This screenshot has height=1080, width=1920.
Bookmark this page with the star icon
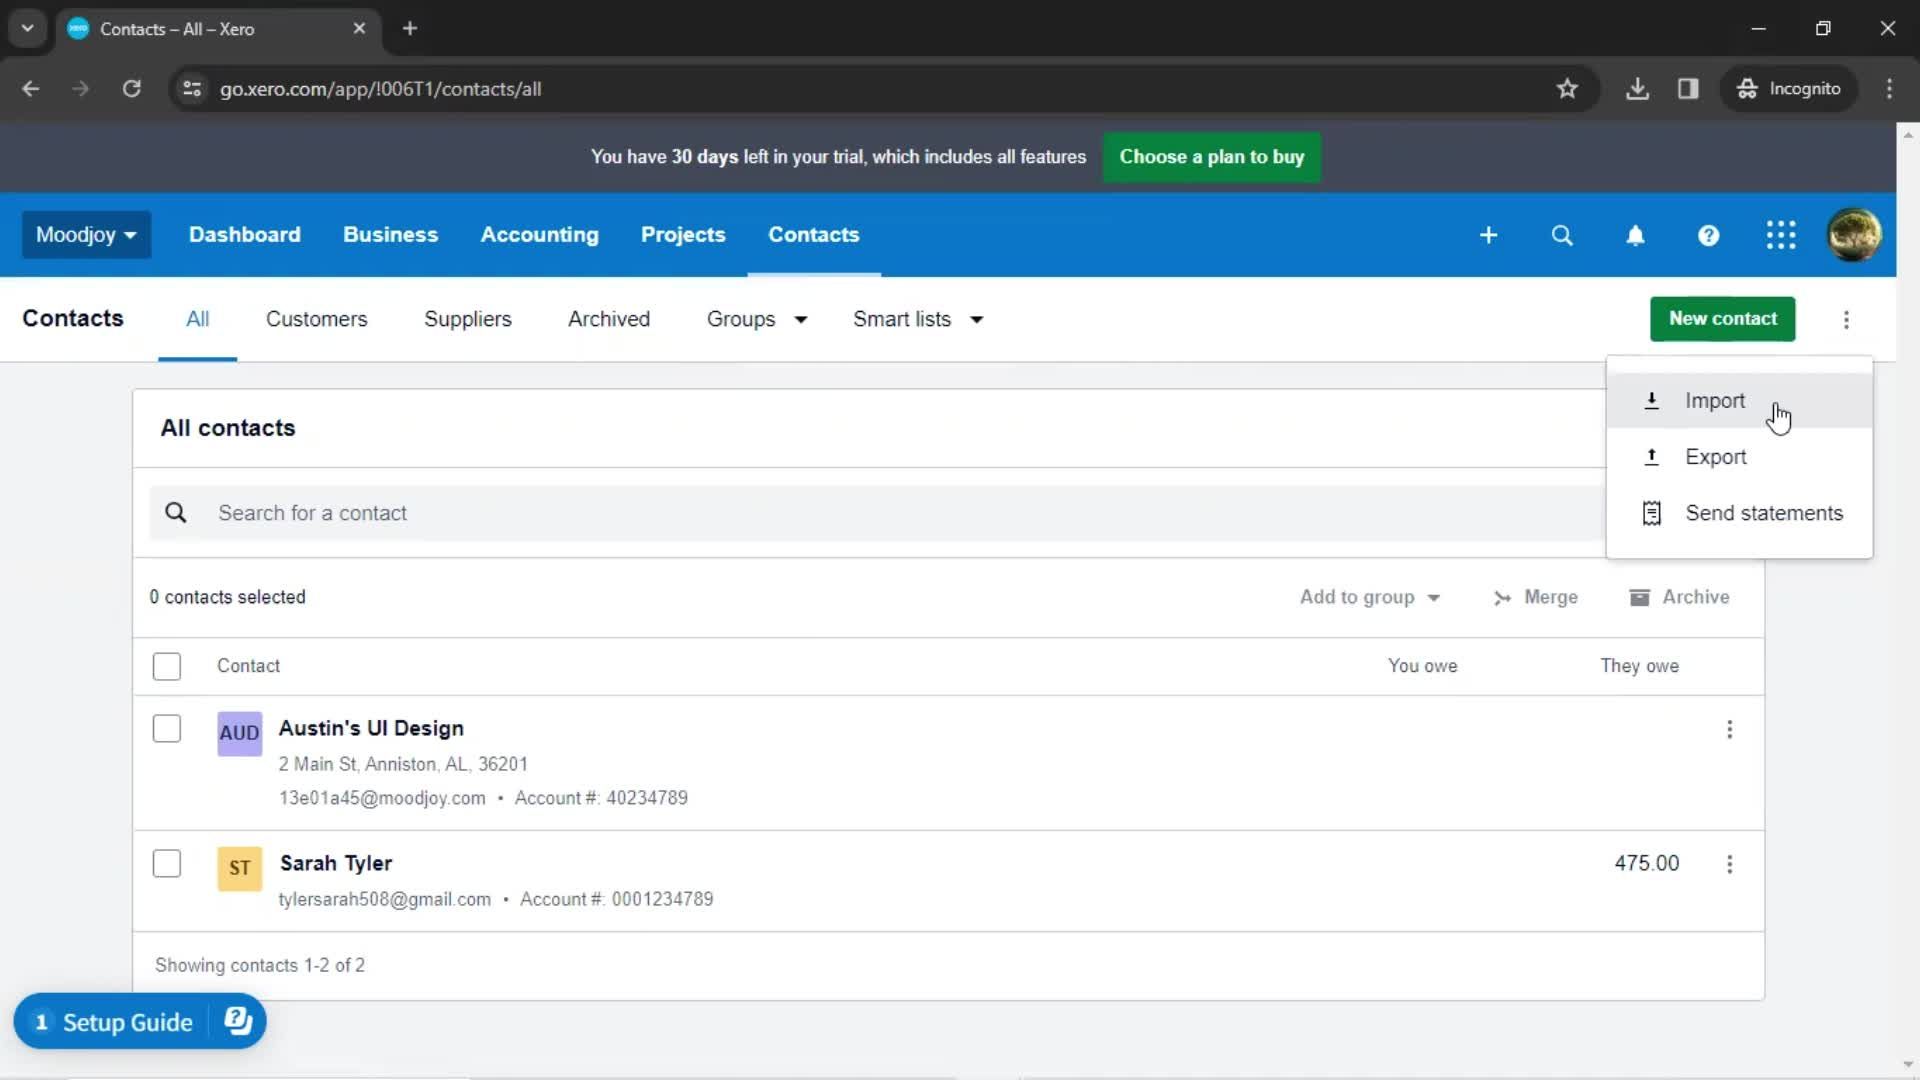pos(1567,89)
